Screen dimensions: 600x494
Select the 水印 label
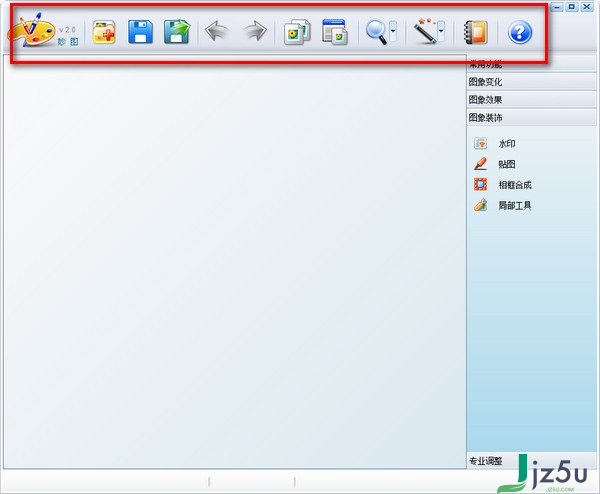point(507,144)
